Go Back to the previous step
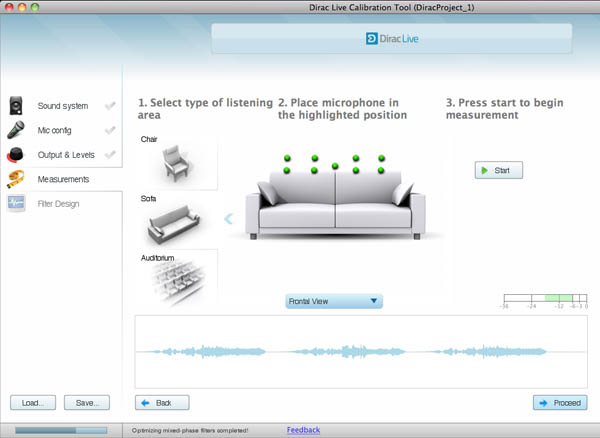600x438 pixels. pyautogui.click(x=162, y=403)
